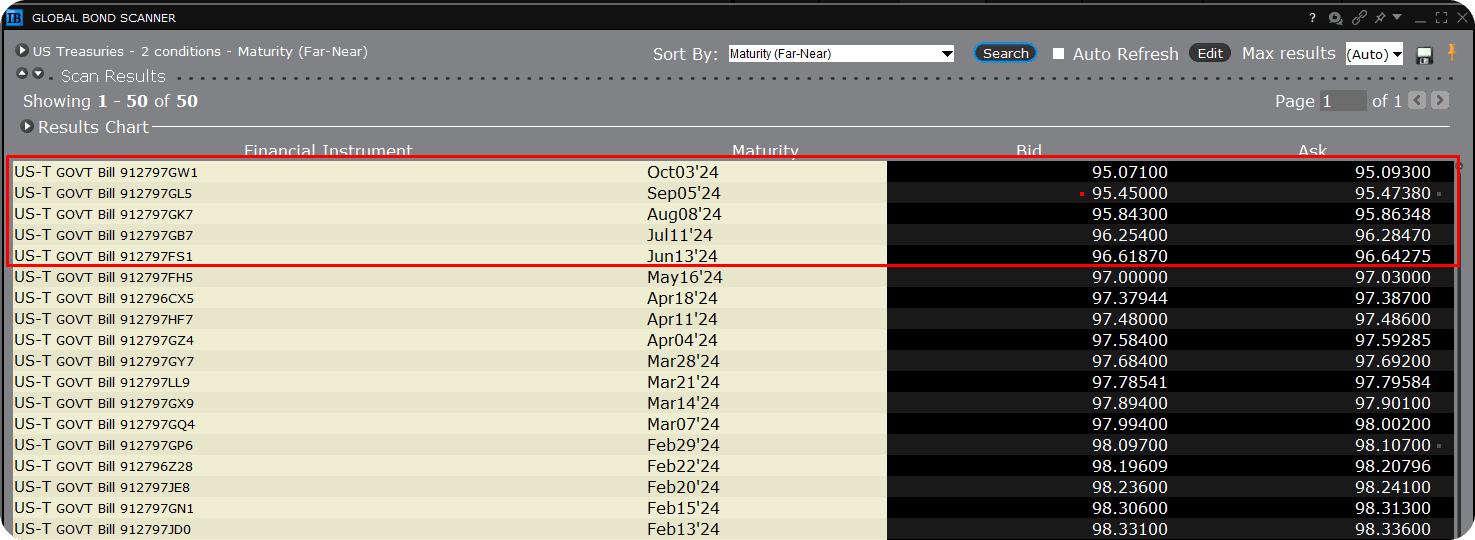Screen dimensions: 1475x540
Task: Go to the next results page arrow
Action: click(1440, 100)
